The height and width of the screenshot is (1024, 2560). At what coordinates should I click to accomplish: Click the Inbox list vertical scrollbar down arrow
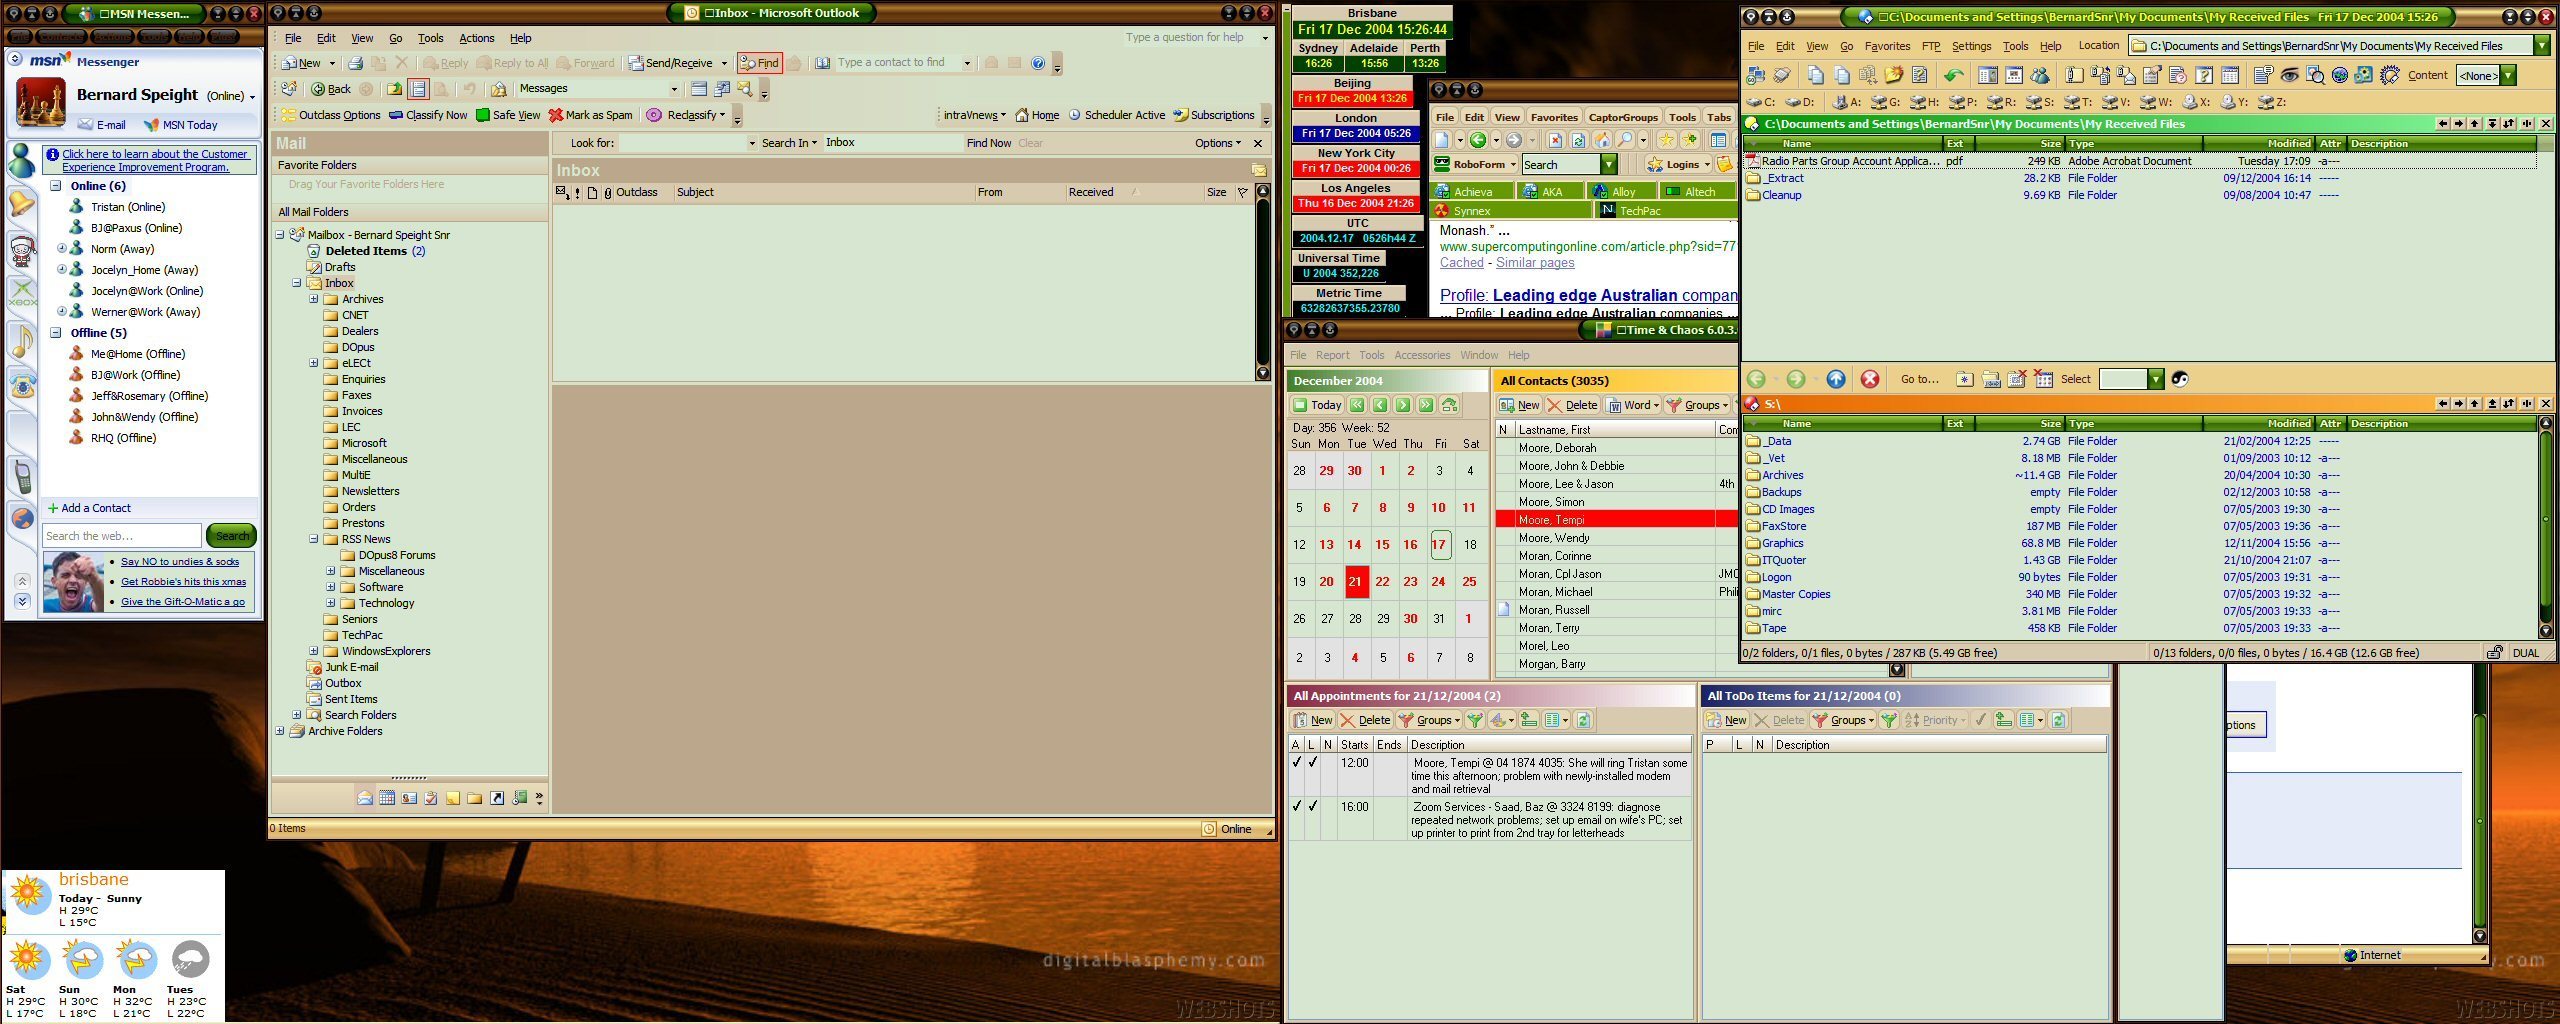pos(1263,373)
